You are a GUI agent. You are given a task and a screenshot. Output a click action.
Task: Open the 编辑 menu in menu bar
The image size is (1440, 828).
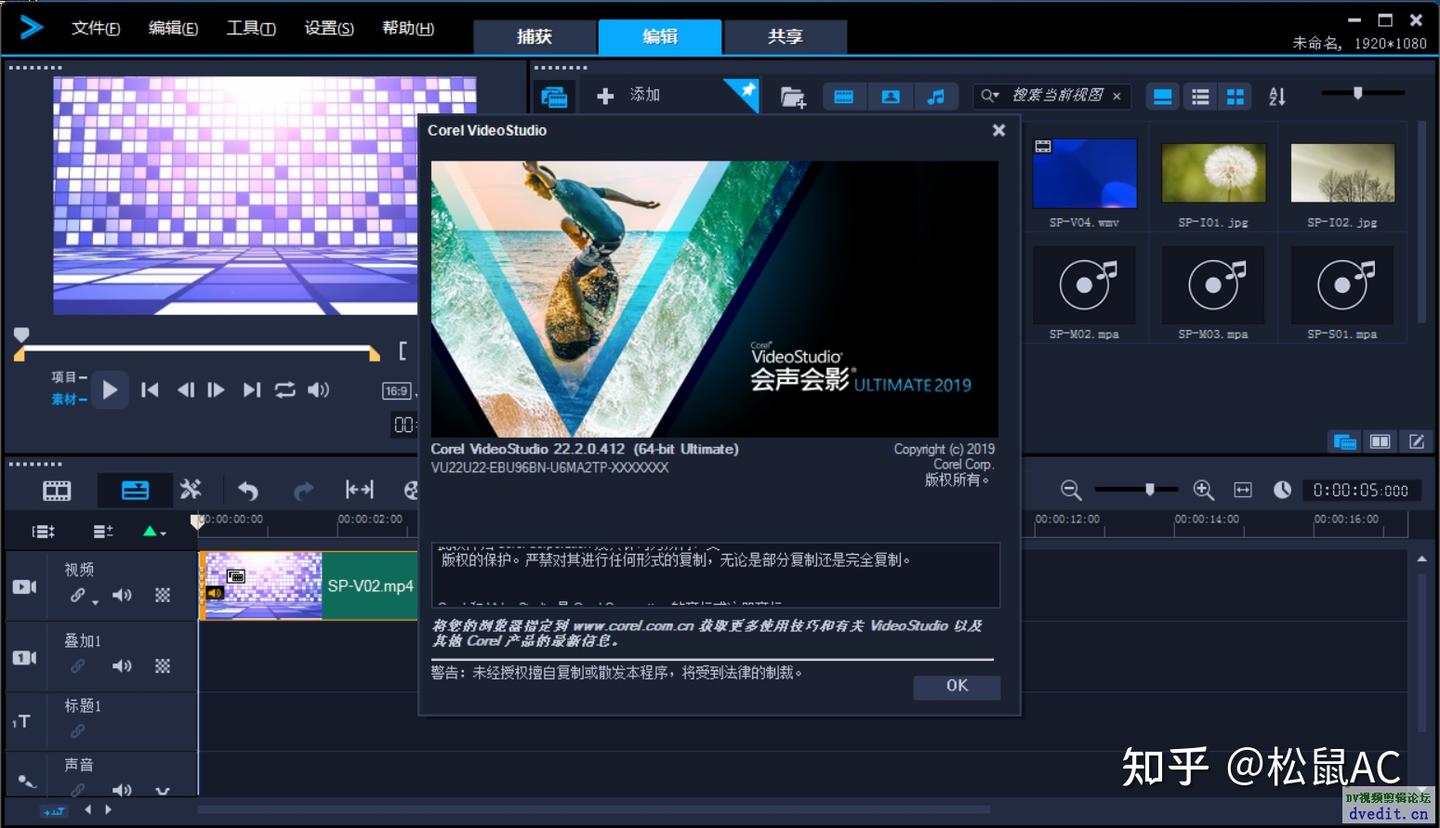[173, 28]
